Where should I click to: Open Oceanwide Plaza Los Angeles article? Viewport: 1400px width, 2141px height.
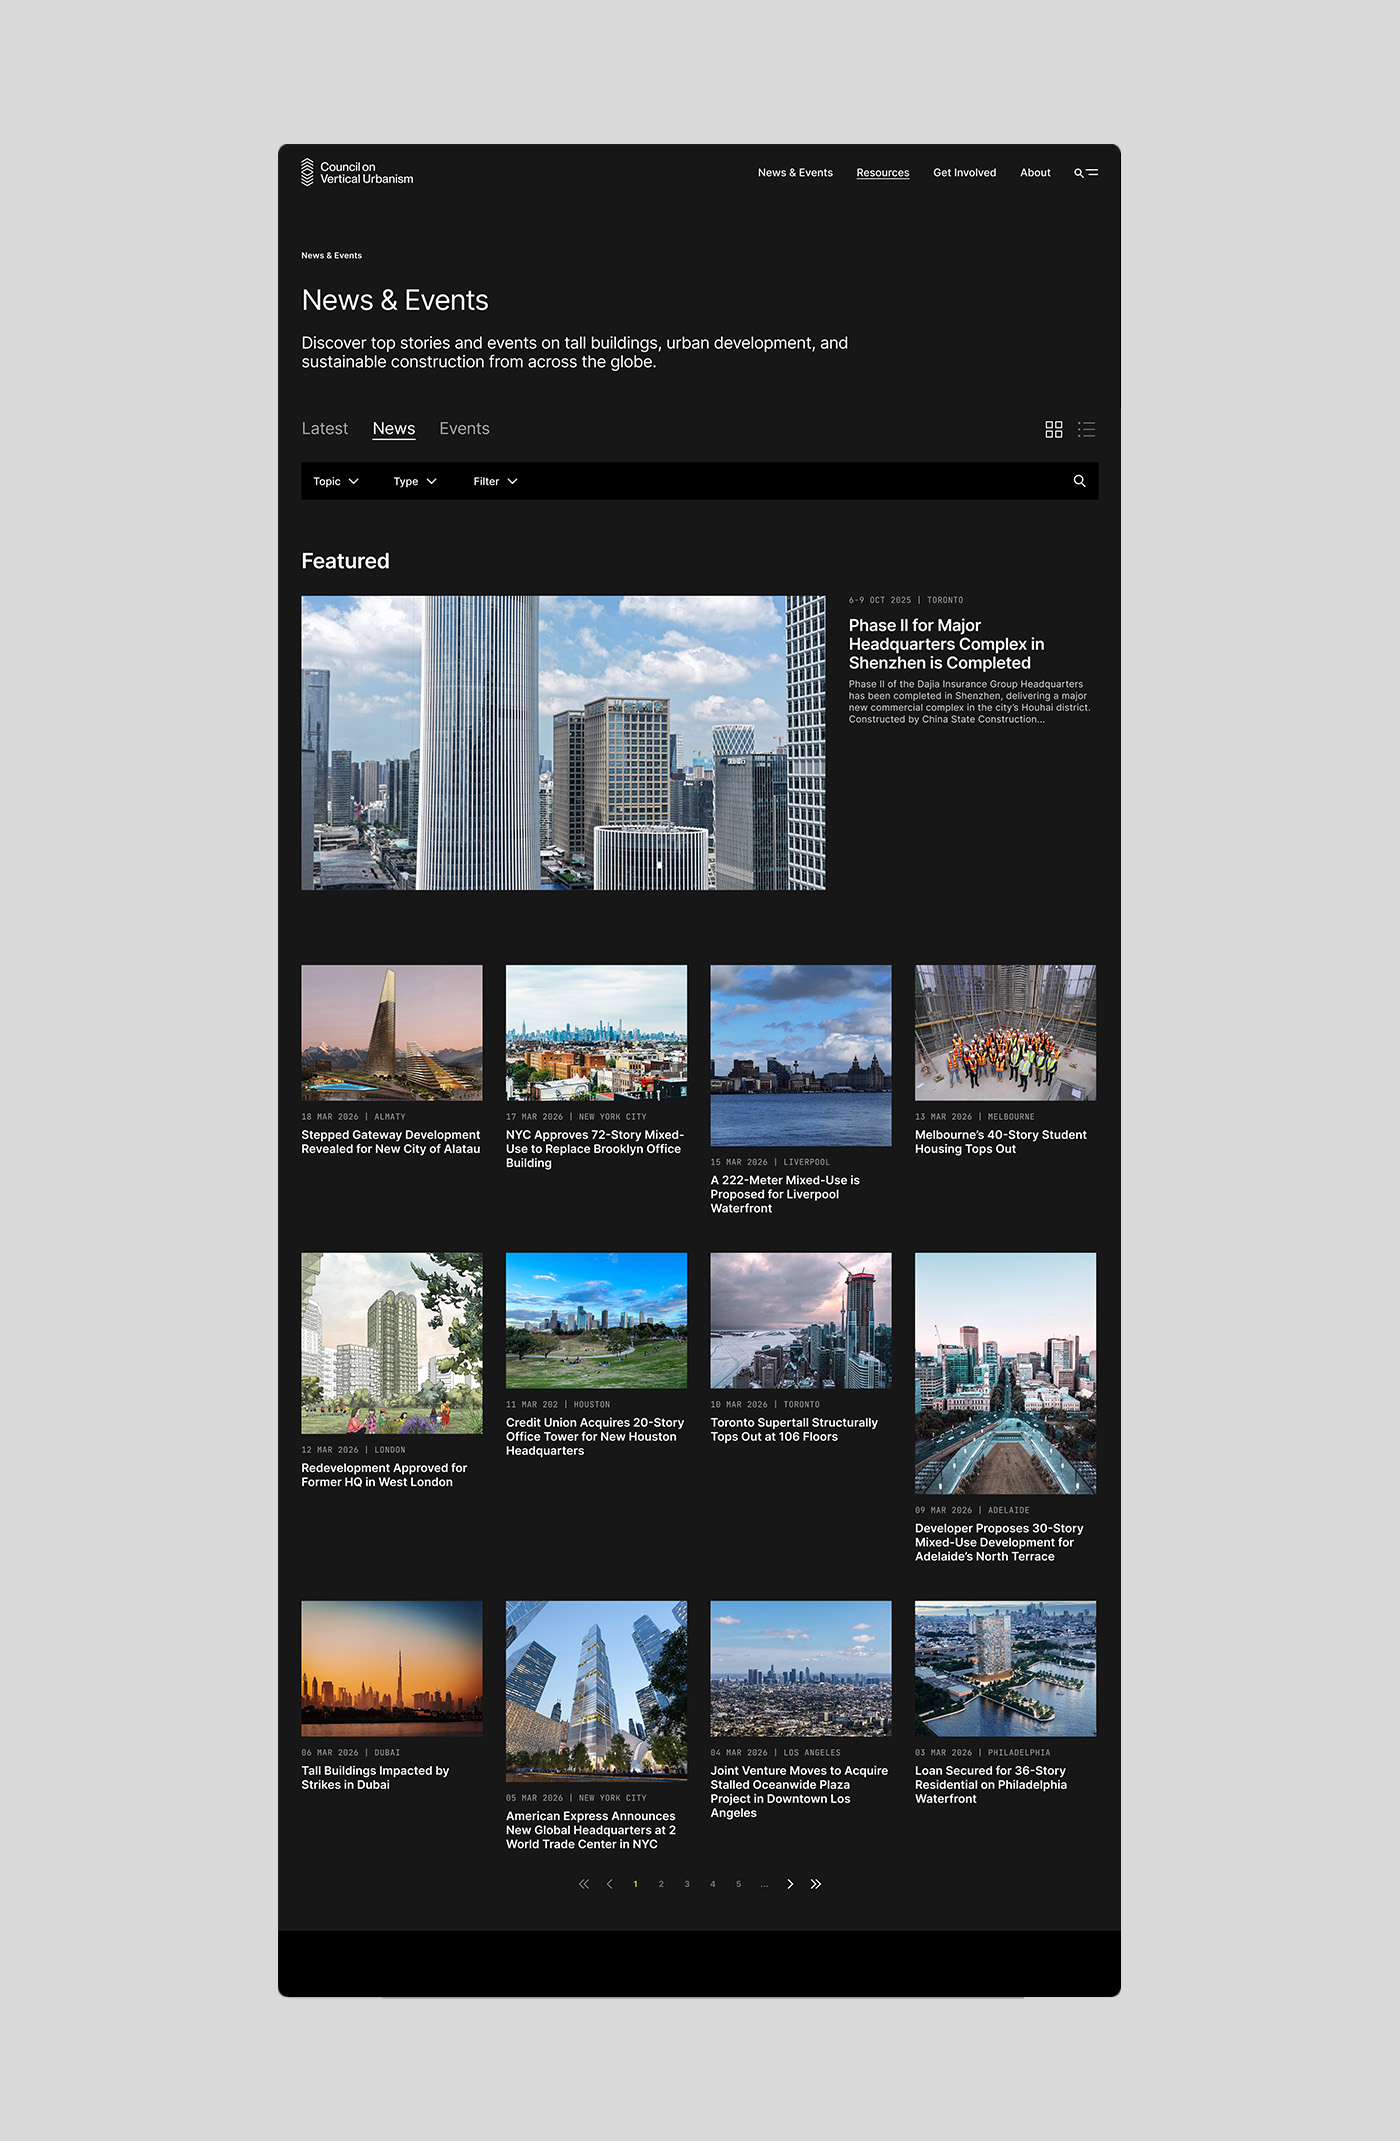[799, 1792]
